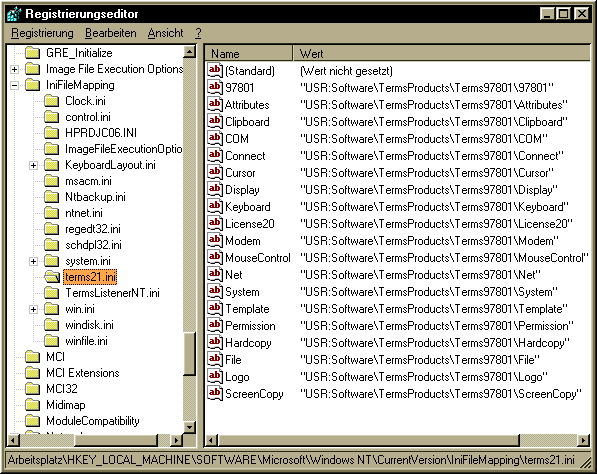This screenshot has width=597, height=474.
Task: Select the Permission value entry
Action: 250,326
